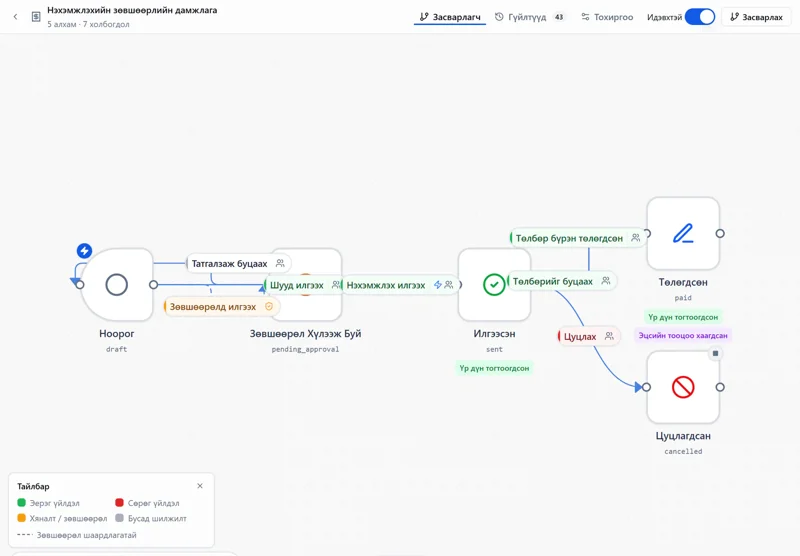Click the back arrow in the header

pos(15,17)
